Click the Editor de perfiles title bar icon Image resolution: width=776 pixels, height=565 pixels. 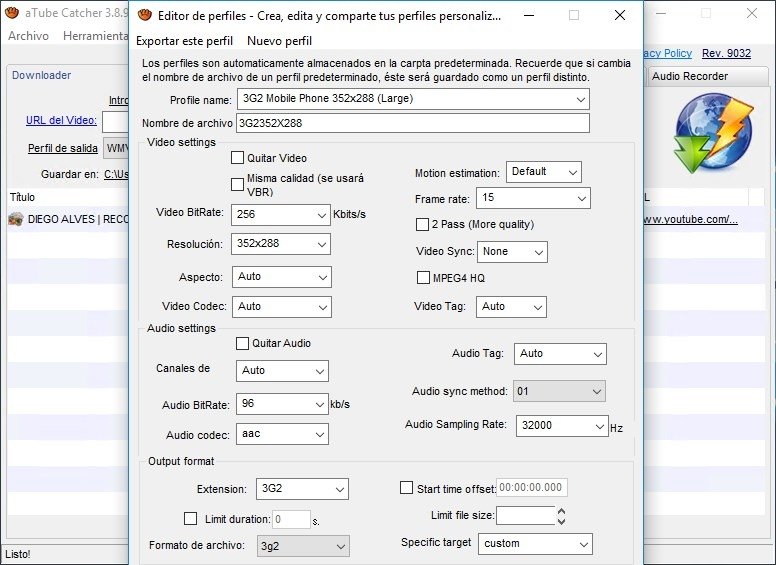[145, 15]
